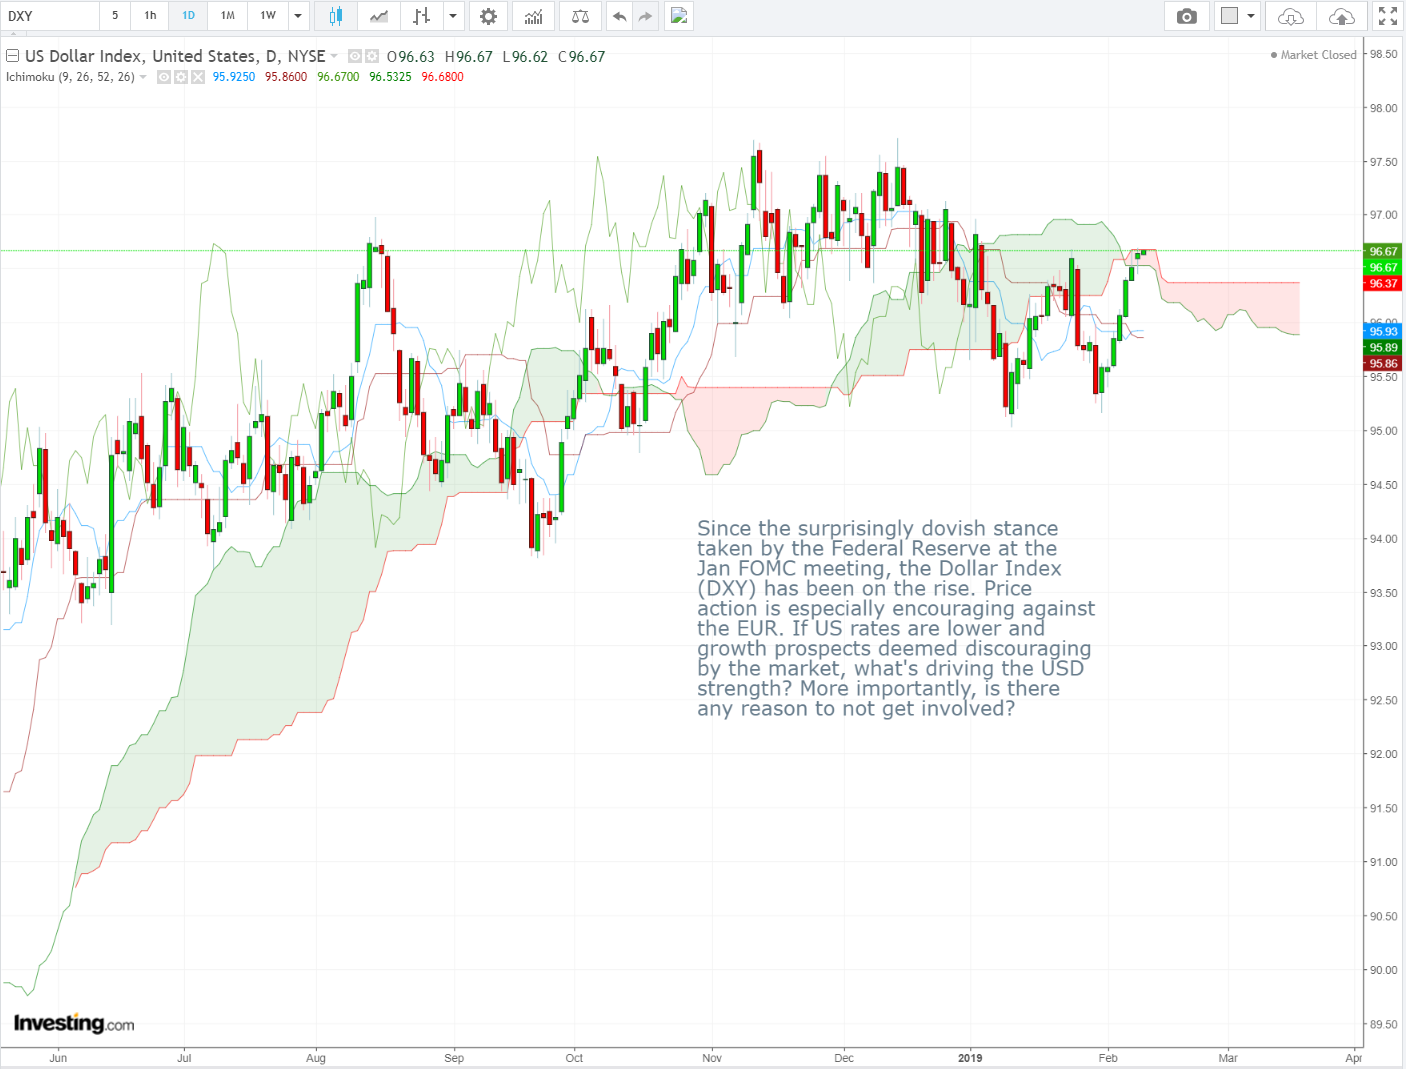Click the 90.00 price scale label
The image size is (1406, 1069).
(1384, 970)
